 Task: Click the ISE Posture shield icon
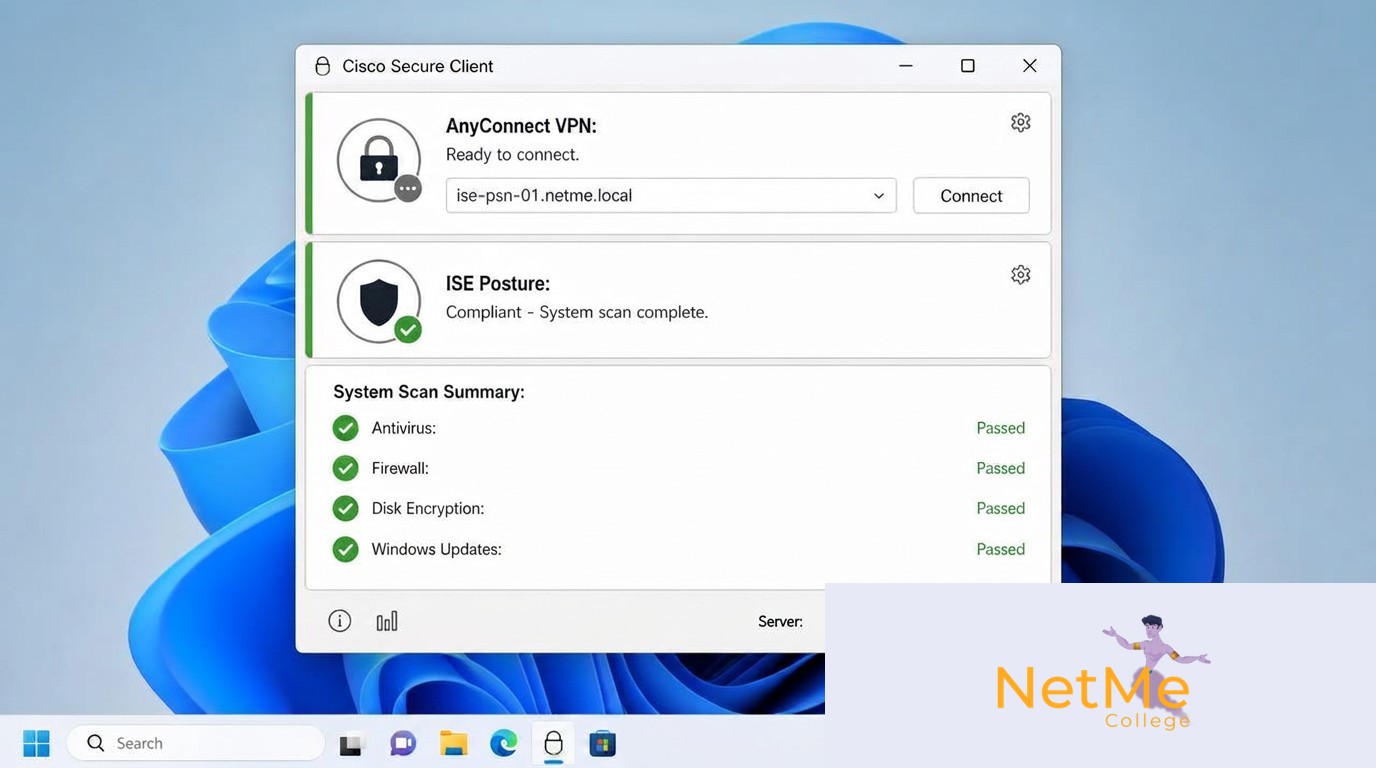[379, 302]
